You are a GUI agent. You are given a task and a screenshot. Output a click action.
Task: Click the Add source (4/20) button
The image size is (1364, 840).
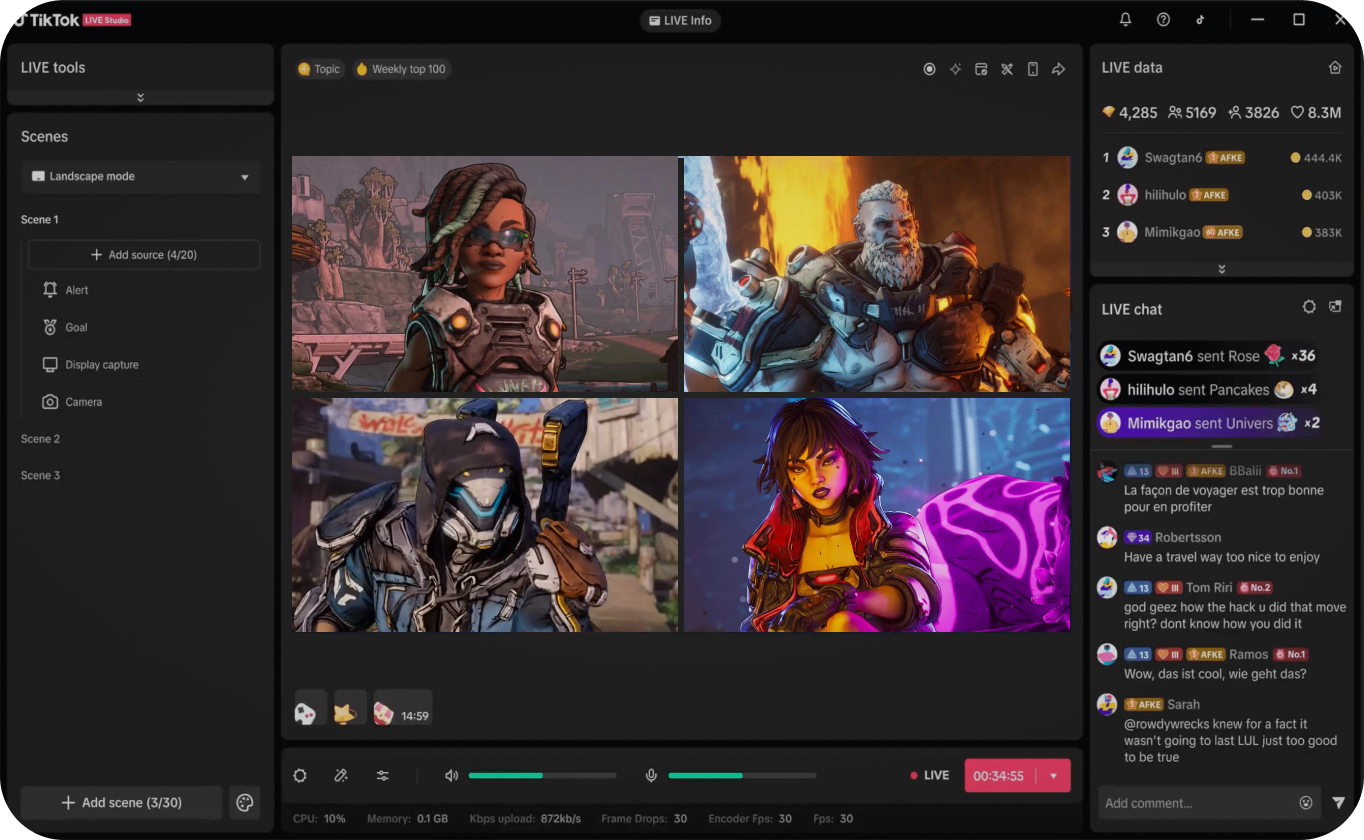(144, 255)
